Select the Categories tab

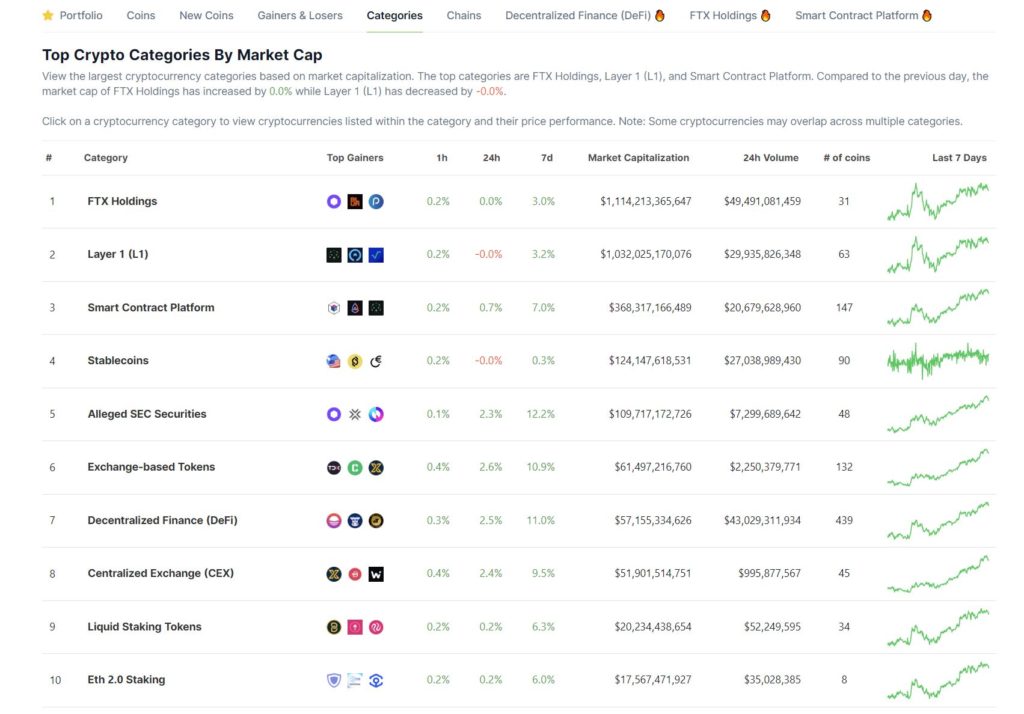pyautogui.click(x=394, y=15)
